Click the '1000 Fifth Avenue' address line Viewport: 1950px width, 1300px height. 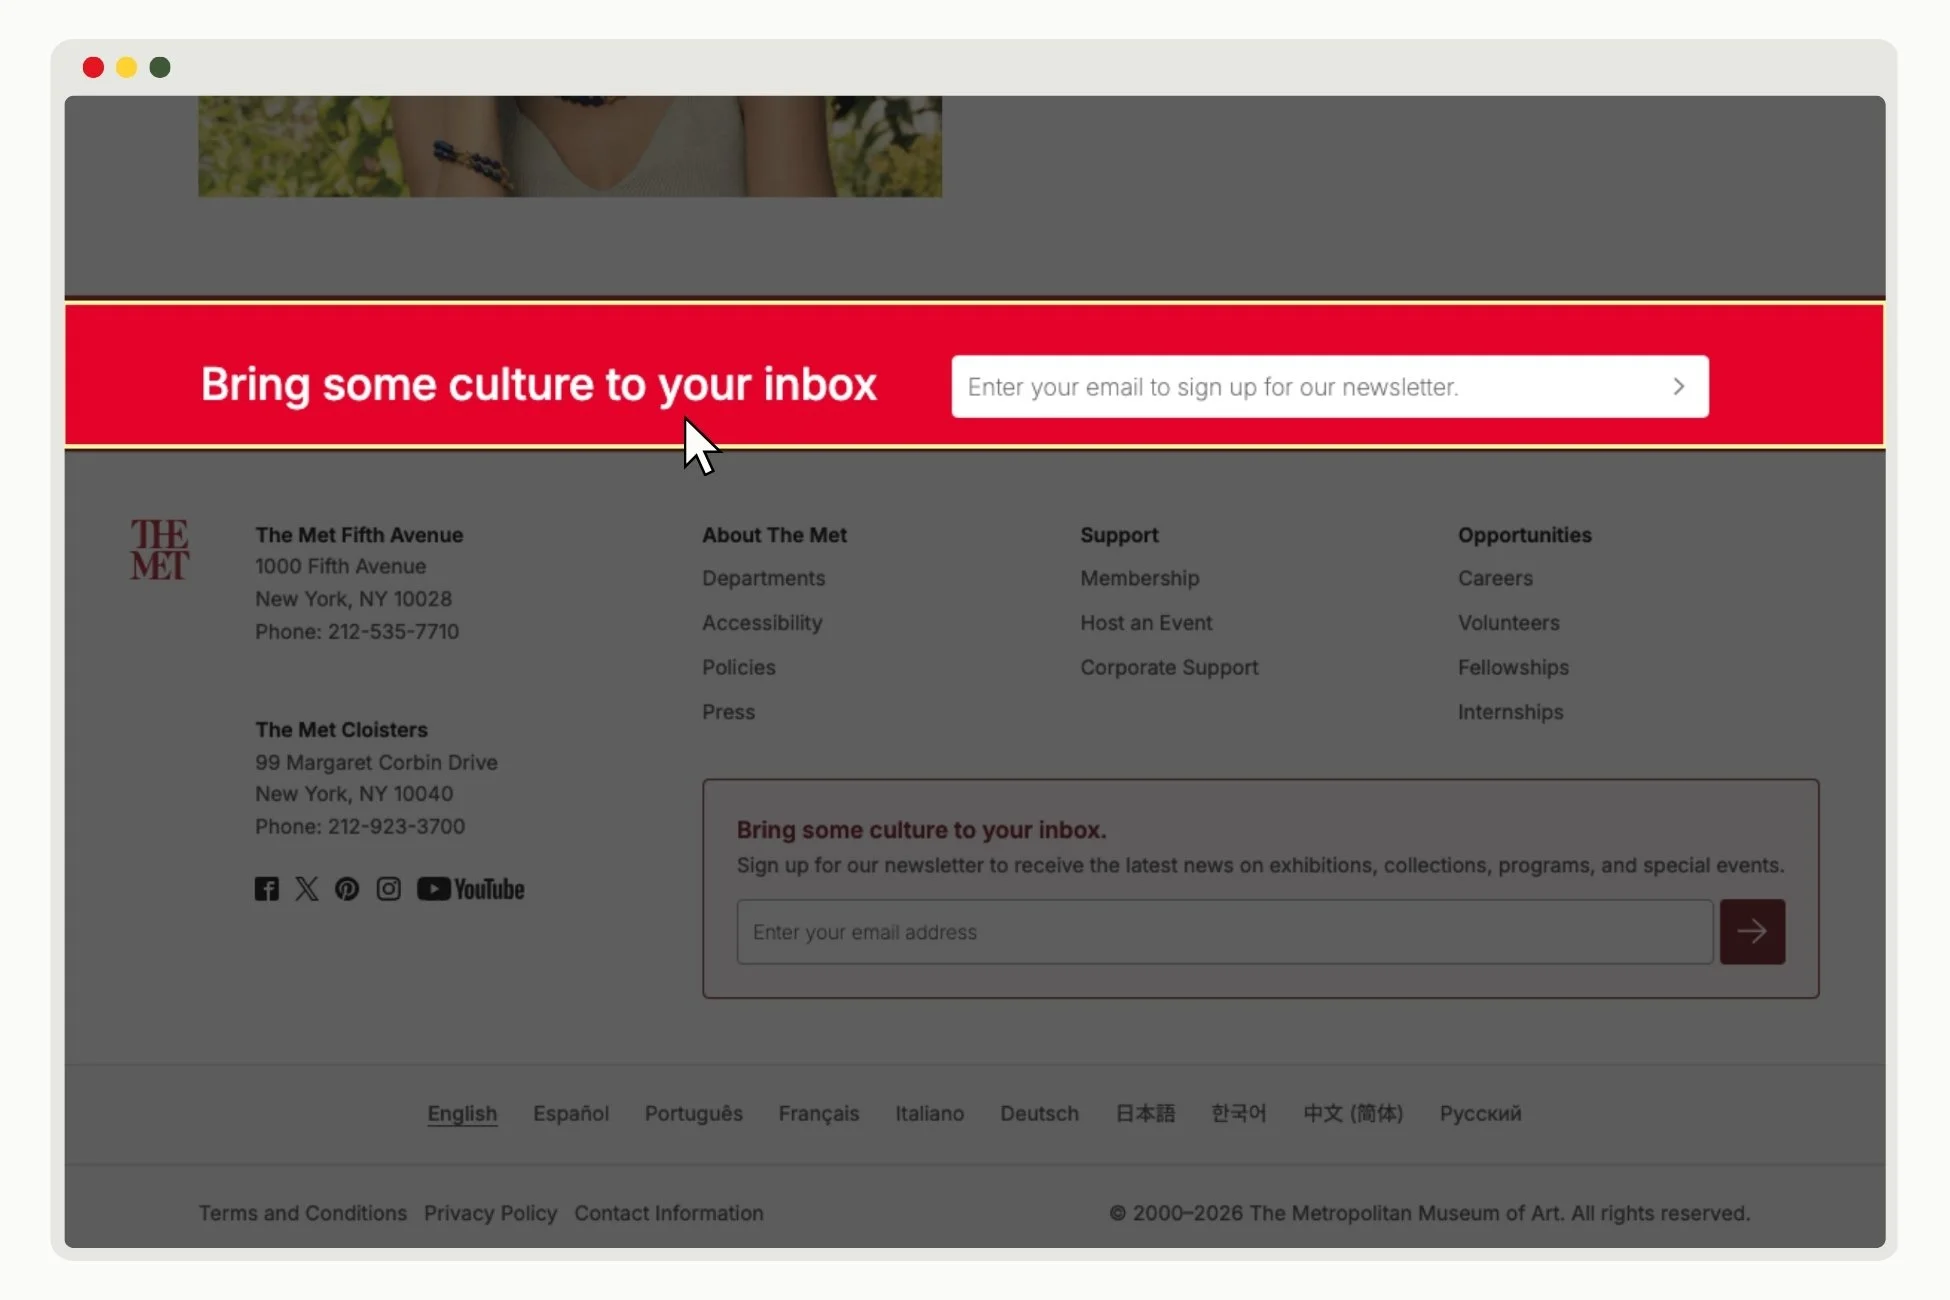pyautogui.click(x=340, y=566)
